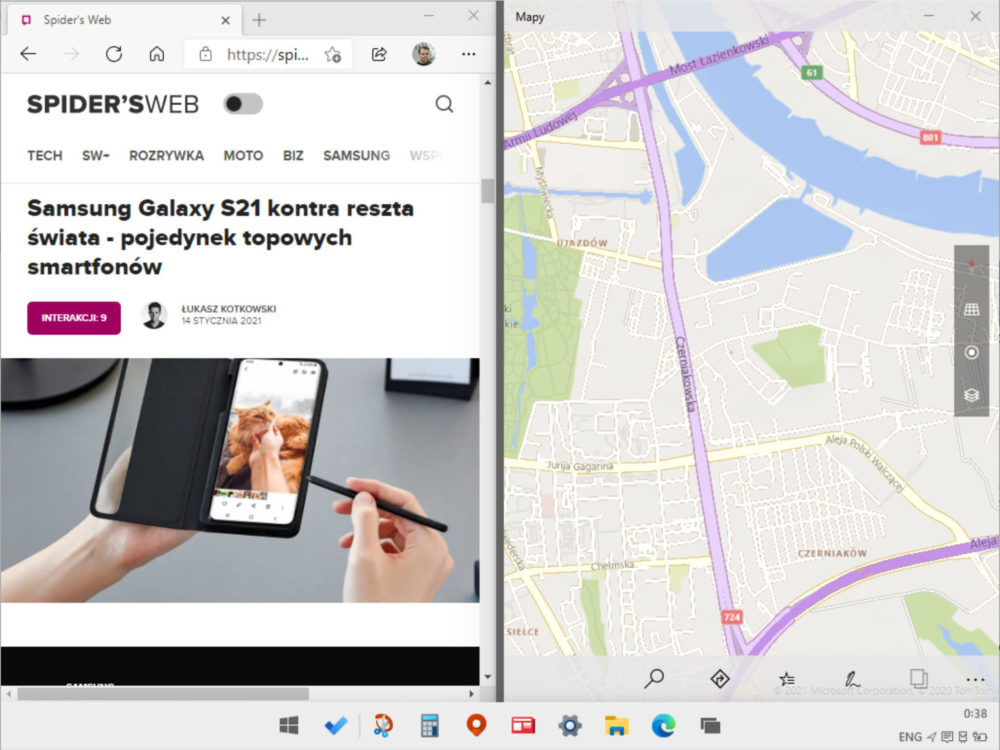
Task: Click the INTERAKCJI: 9 button
Action: pyautogui.click(x=74, y=318)
